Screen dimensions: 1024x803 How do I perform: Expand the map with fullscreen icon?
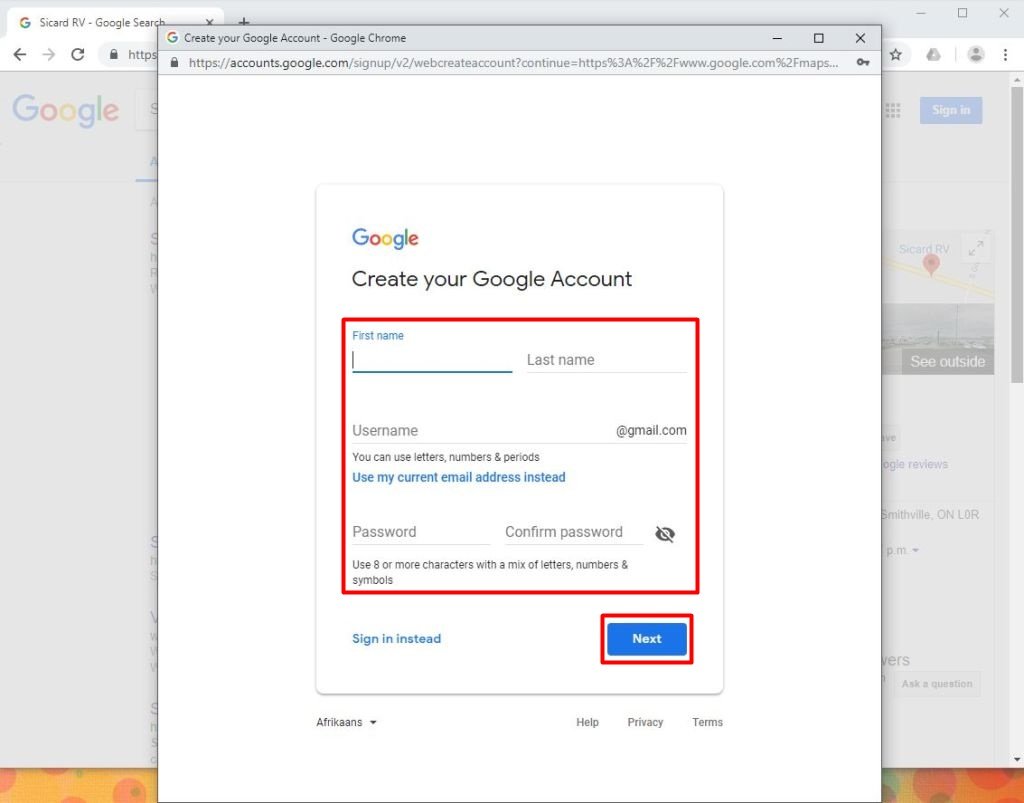(x=976, y=248)
